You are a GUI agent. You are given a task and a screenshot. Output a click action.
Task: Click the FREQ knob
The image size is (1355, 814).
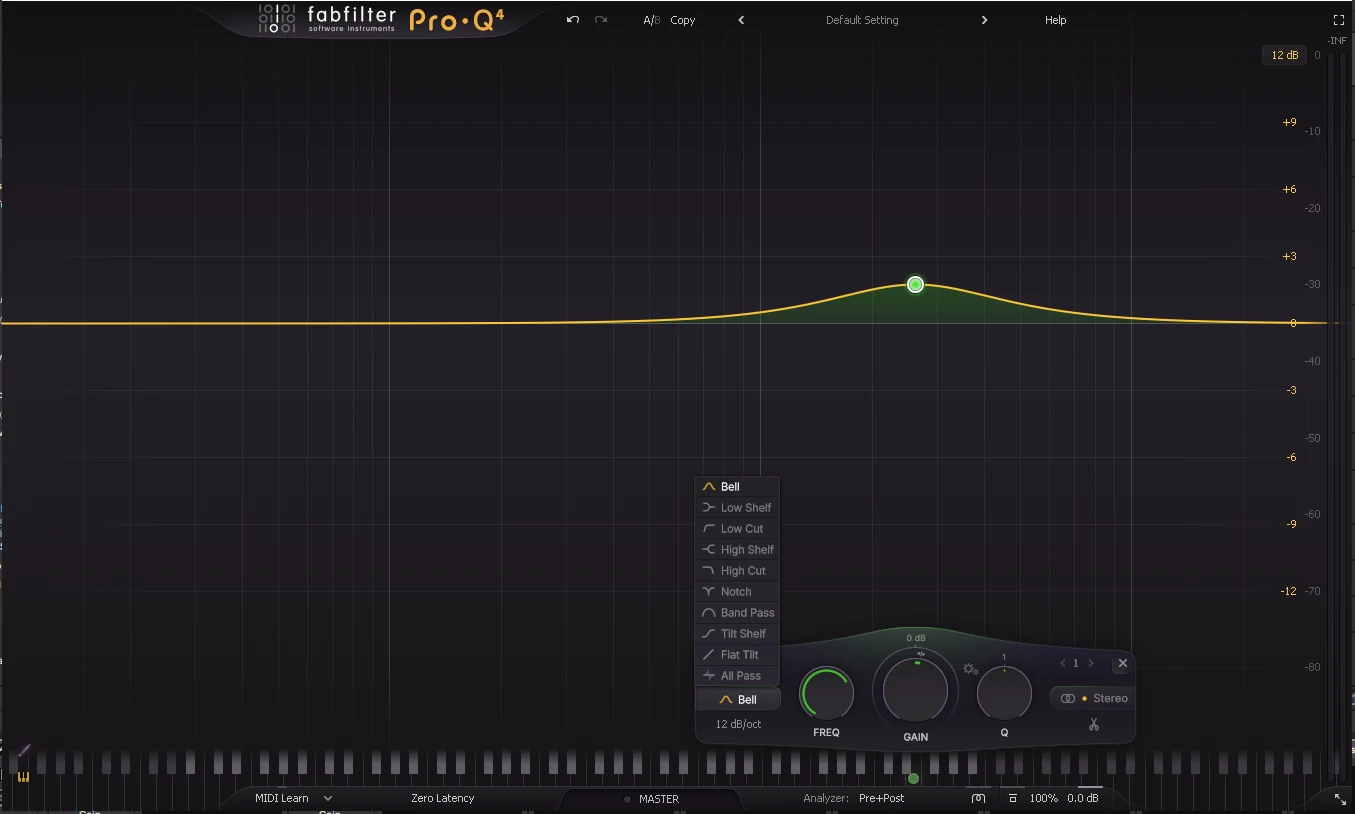coord(826,693)
